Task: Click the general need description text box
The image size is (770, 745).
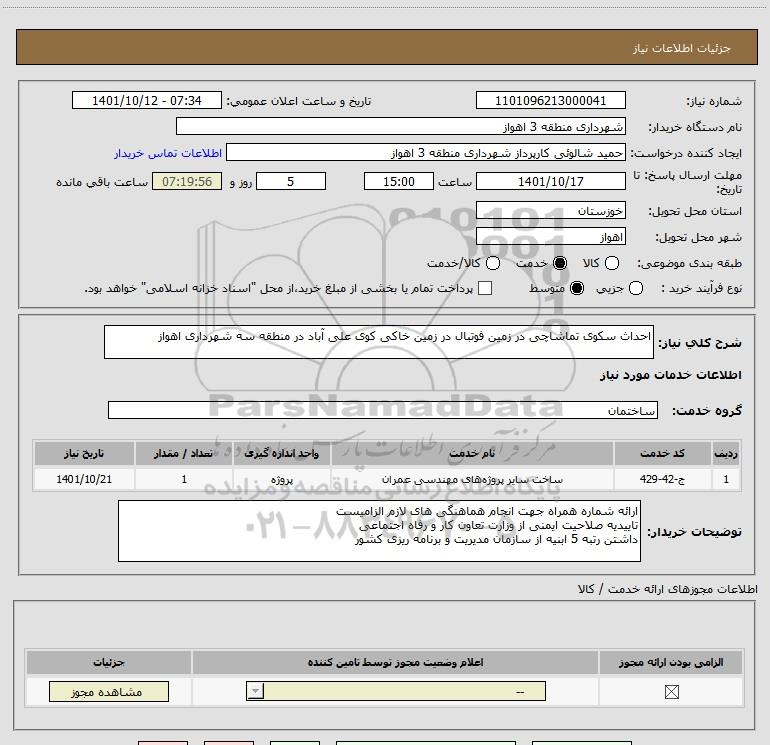Action: [x=379, y=342]
